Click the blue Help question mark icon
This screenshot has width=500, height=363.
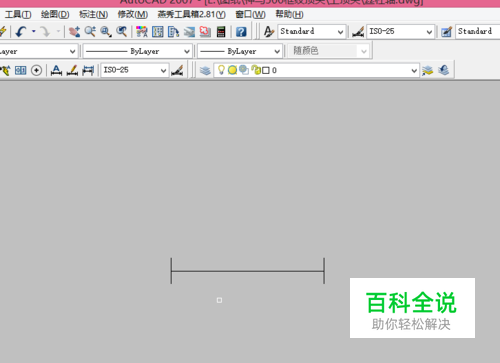pos(241,32)
